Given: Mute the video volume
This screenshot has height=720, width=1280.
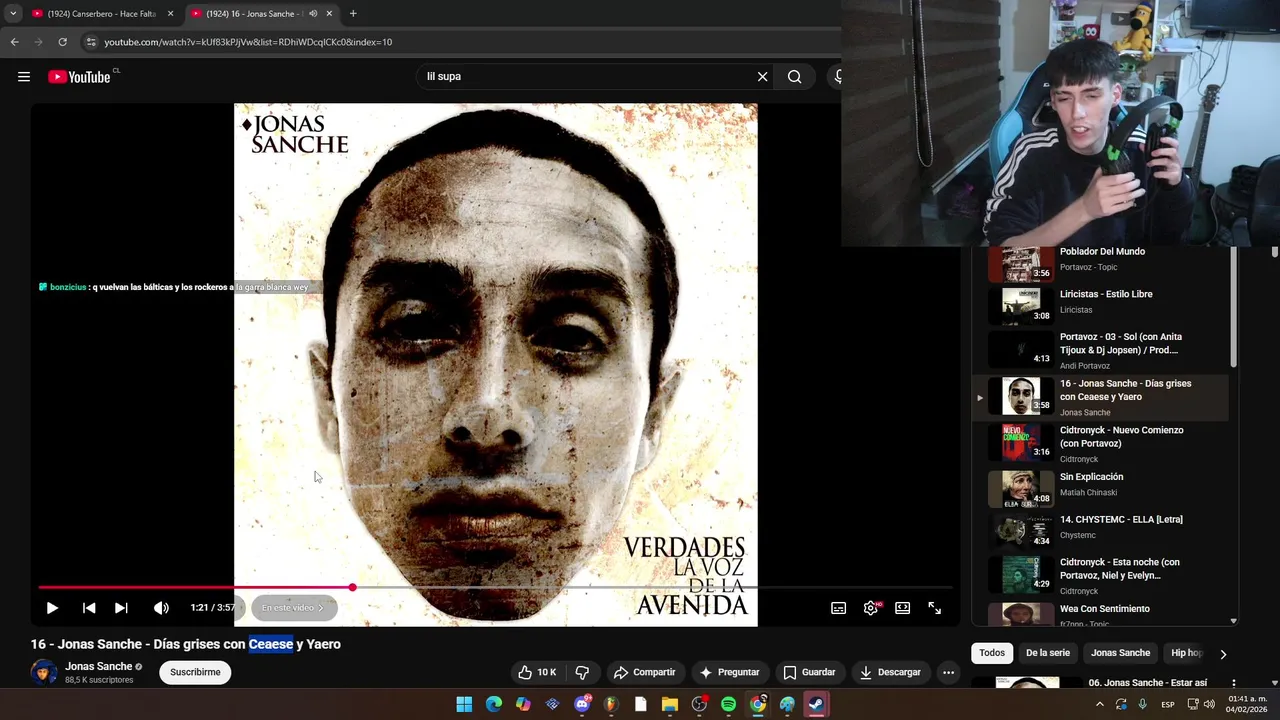Looking at the screenshot, I should 161,608.
